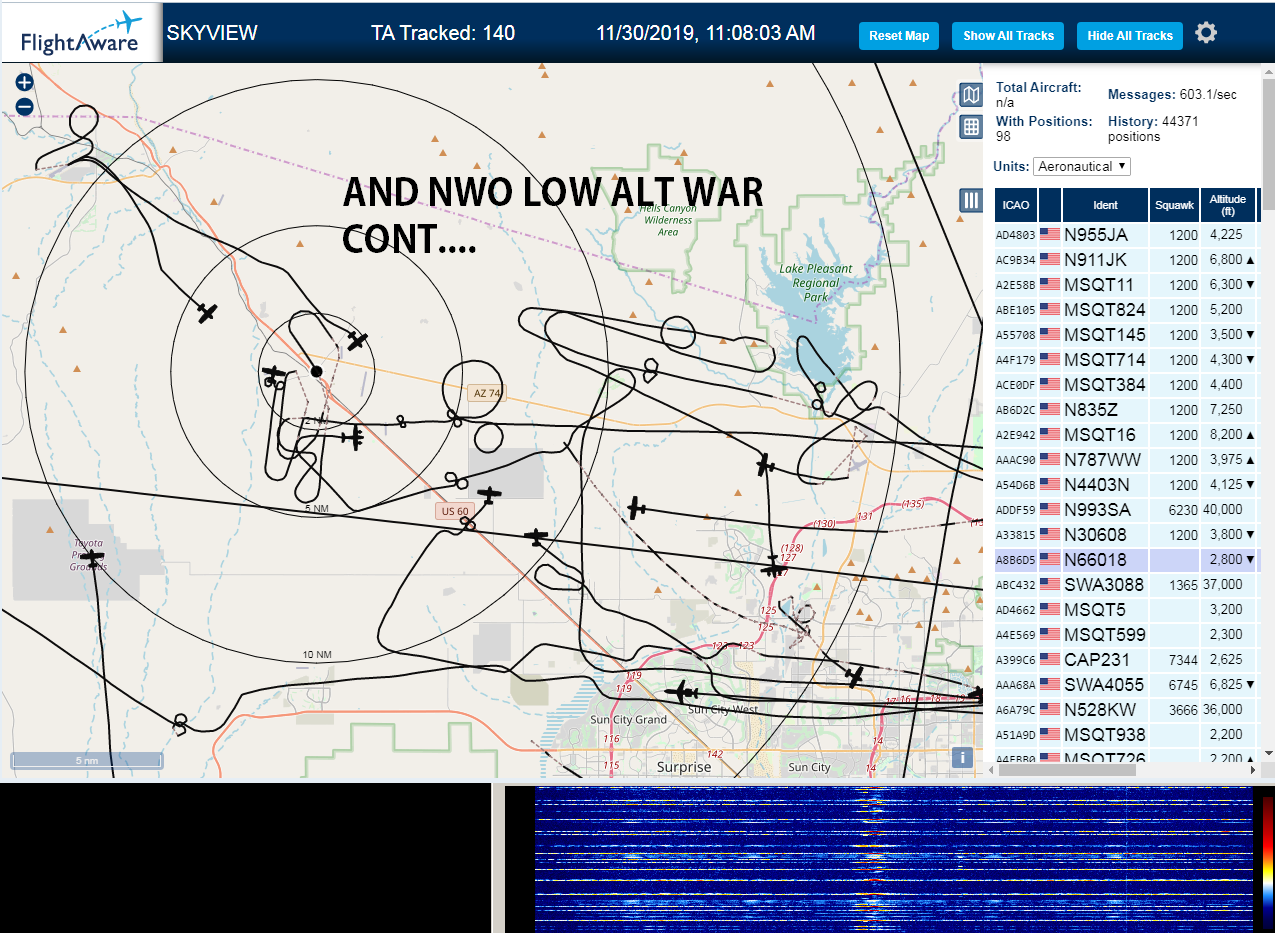Click squawk code 7344
This screenshot has height=933, width=1275.
point(1183,660)
